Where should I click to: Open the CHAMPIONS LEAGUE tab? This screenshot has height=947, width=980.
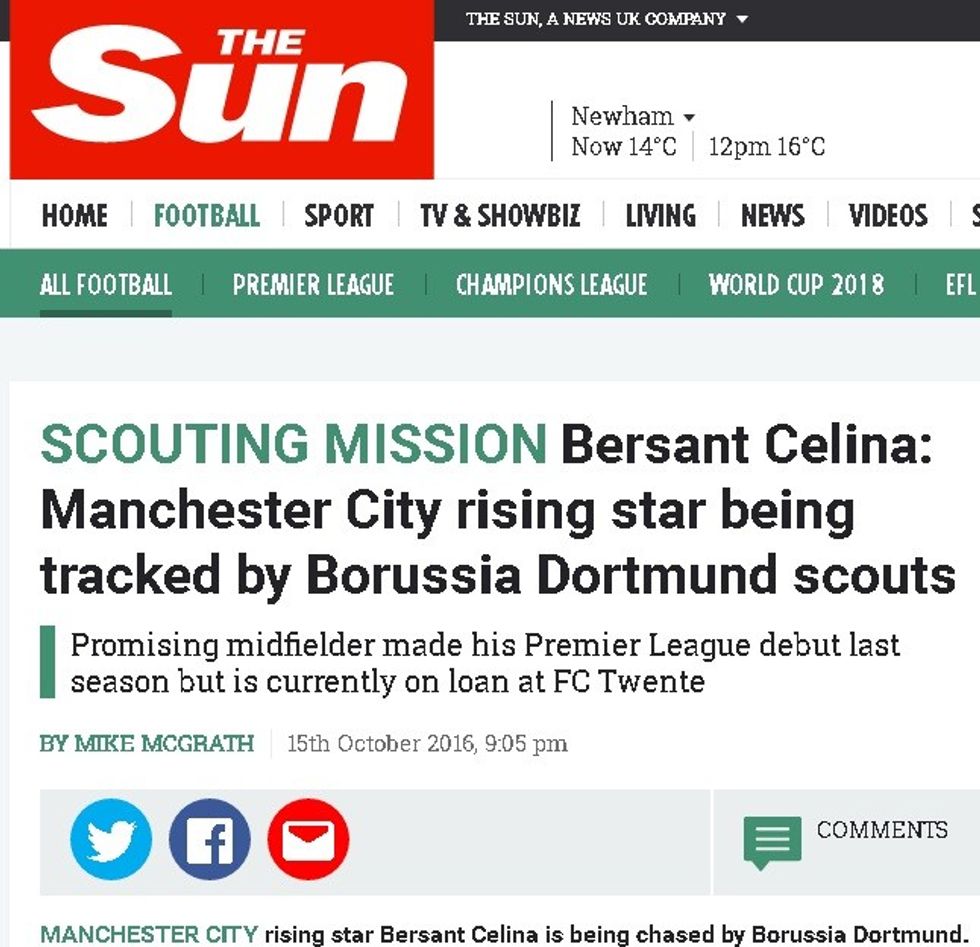point(551,285)
